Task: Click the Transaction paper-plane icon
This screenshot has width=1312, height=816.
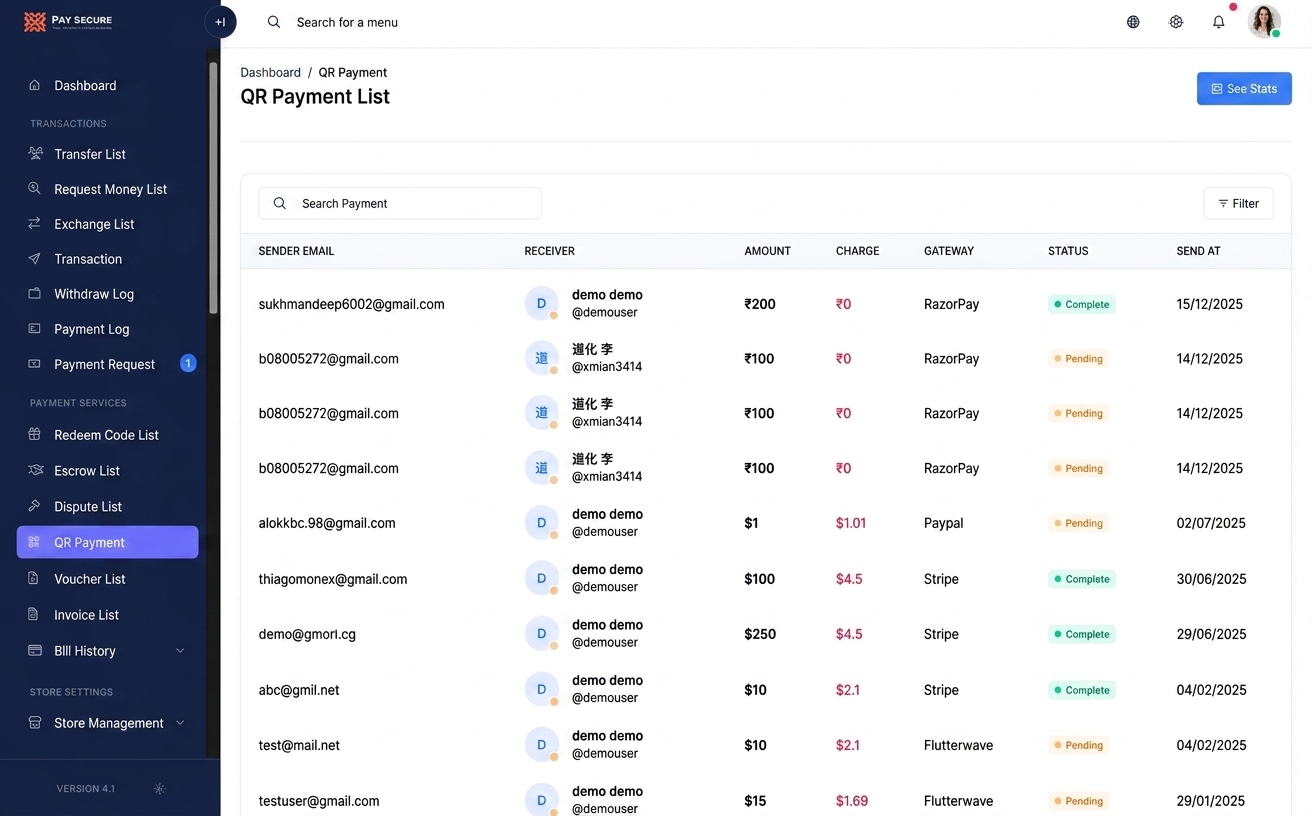Action: 35,259
